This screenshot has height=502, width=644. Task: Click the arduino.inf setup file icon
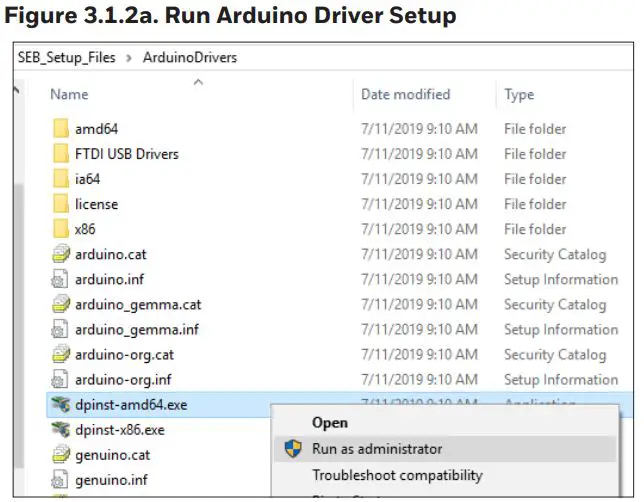pos(60,279)
